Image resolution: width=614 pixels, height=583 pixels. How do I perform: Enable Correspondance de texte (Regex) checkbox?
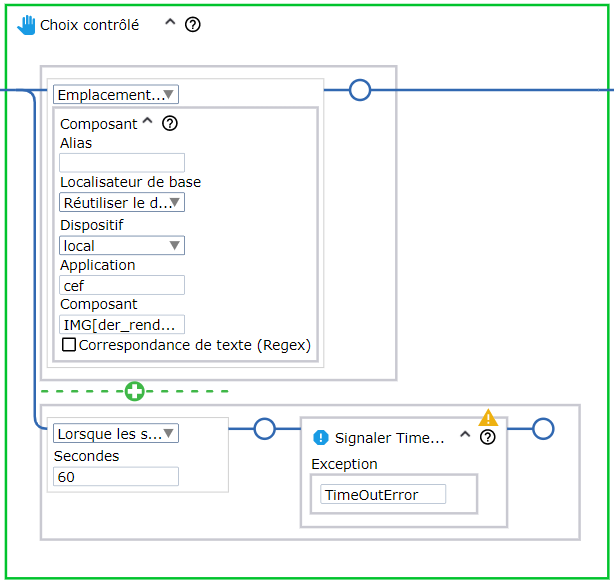pyautogui.click(x=69, y=345)
